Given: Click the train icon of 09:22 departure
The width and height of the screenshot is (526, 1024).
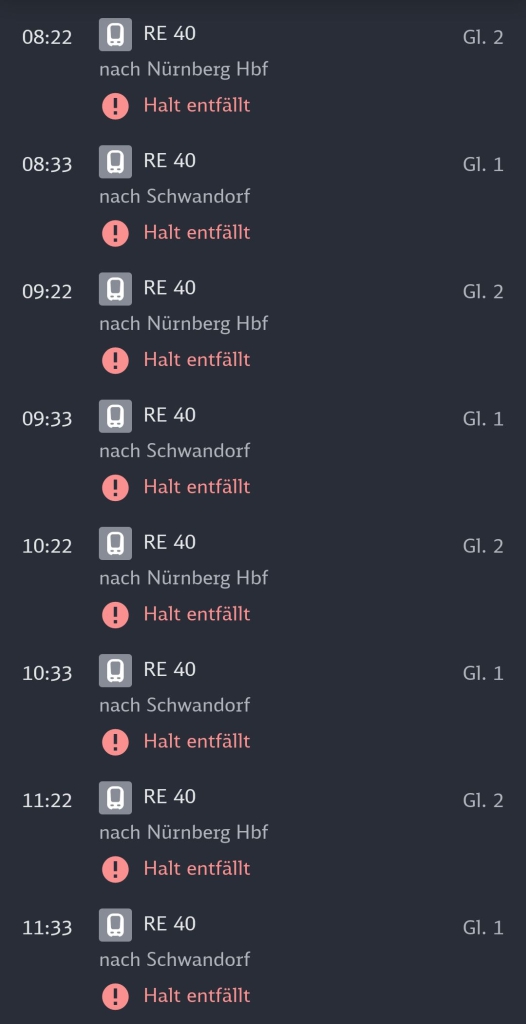Looking at the screenshot, I should (115, 289).
